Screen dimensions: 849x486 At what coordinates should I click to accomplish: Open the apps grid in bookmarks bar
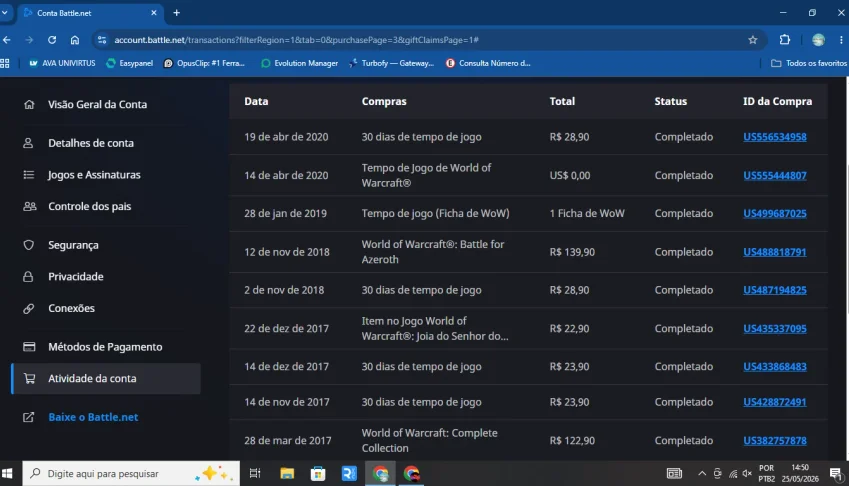(x=5, y=63)
